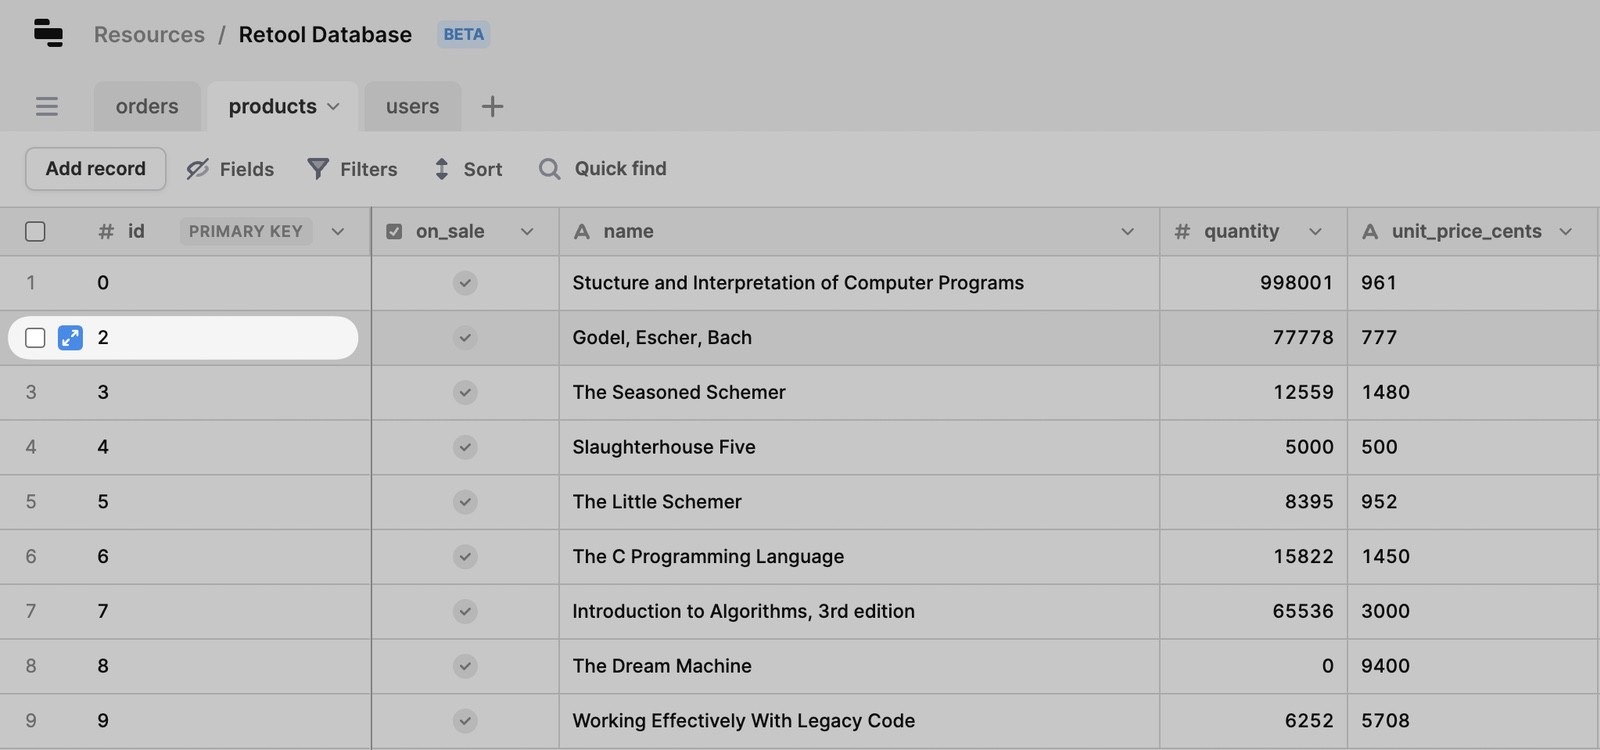Toggle the select-all rows checkbox

point(35,232)
